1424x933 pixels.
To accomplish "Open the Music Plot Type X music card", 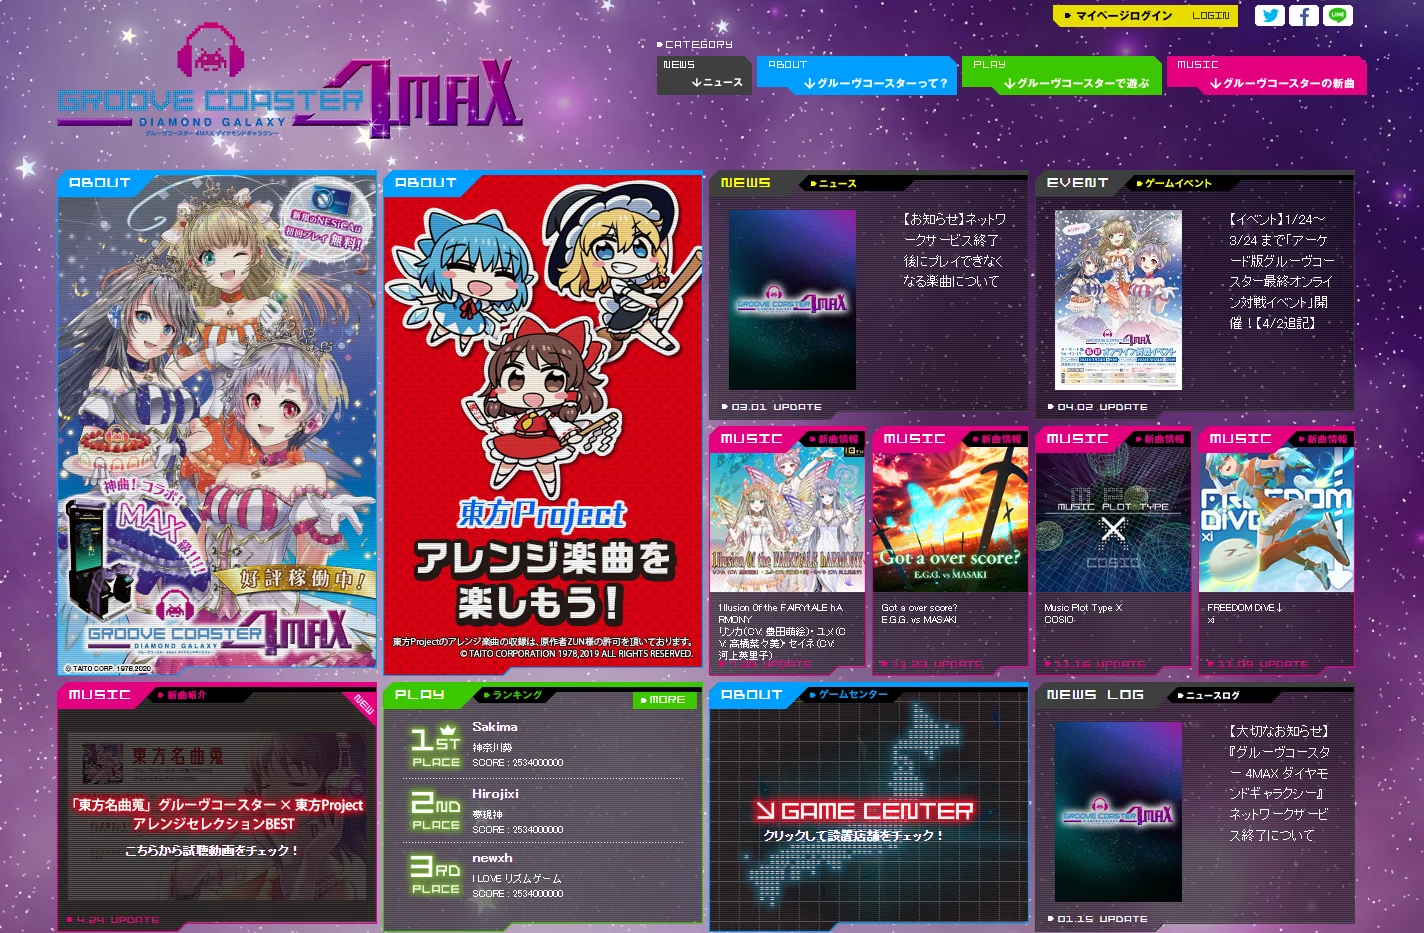I will pos(1113,550).
